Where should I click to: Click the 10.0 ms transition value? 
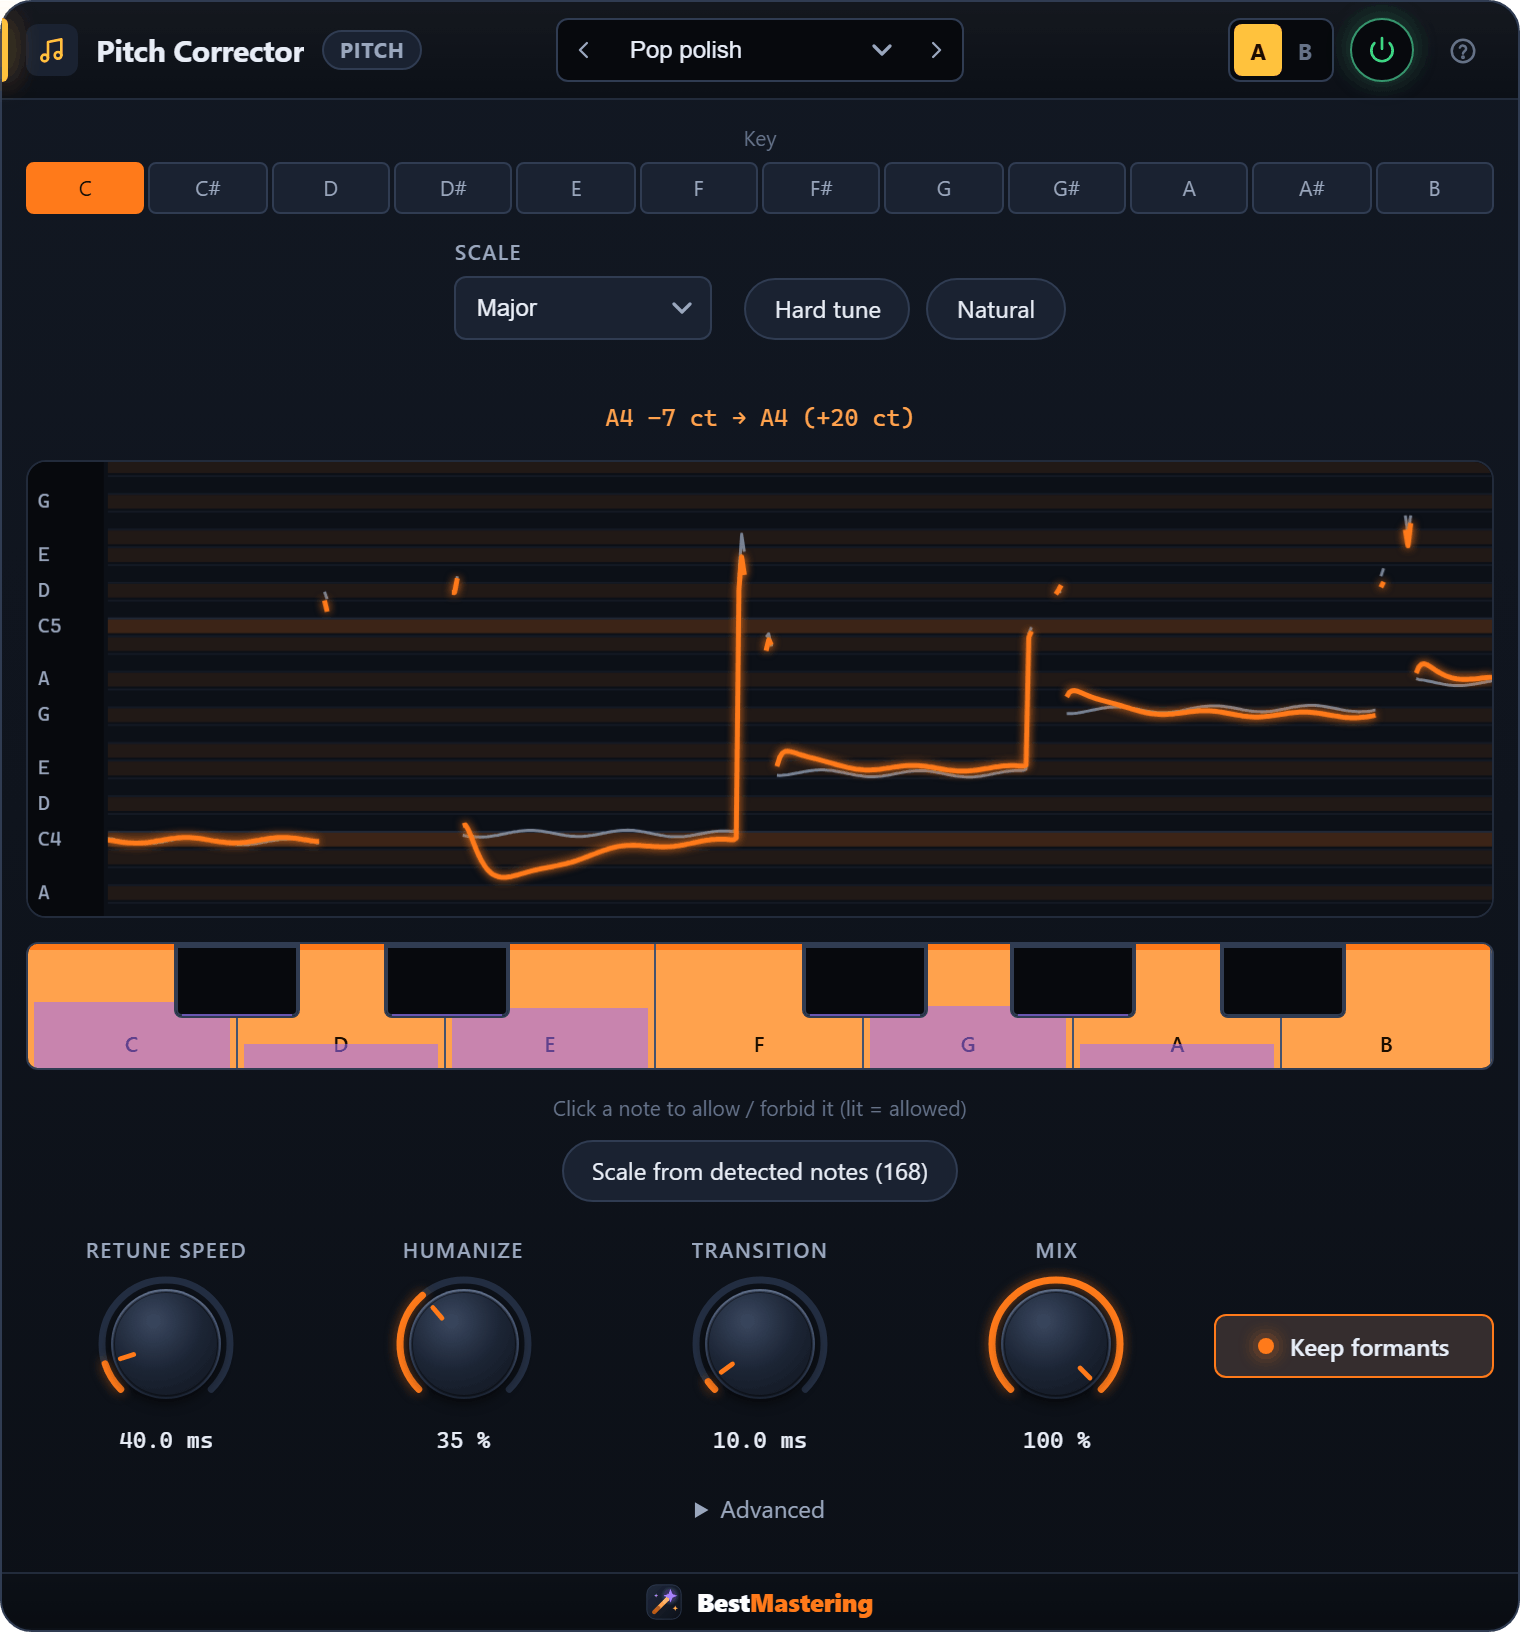pyautogui.click(x=760, y=1440)
